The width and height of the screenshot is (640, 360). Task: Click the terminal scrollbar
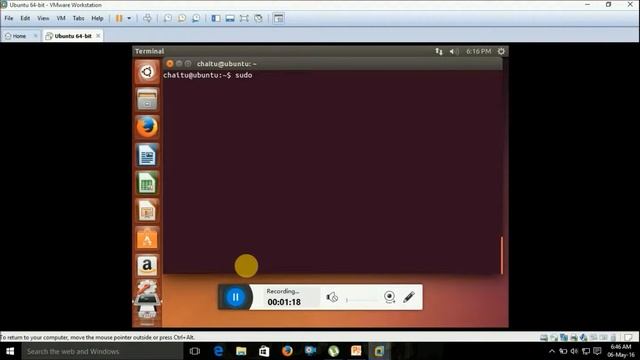tap(502, 255)
